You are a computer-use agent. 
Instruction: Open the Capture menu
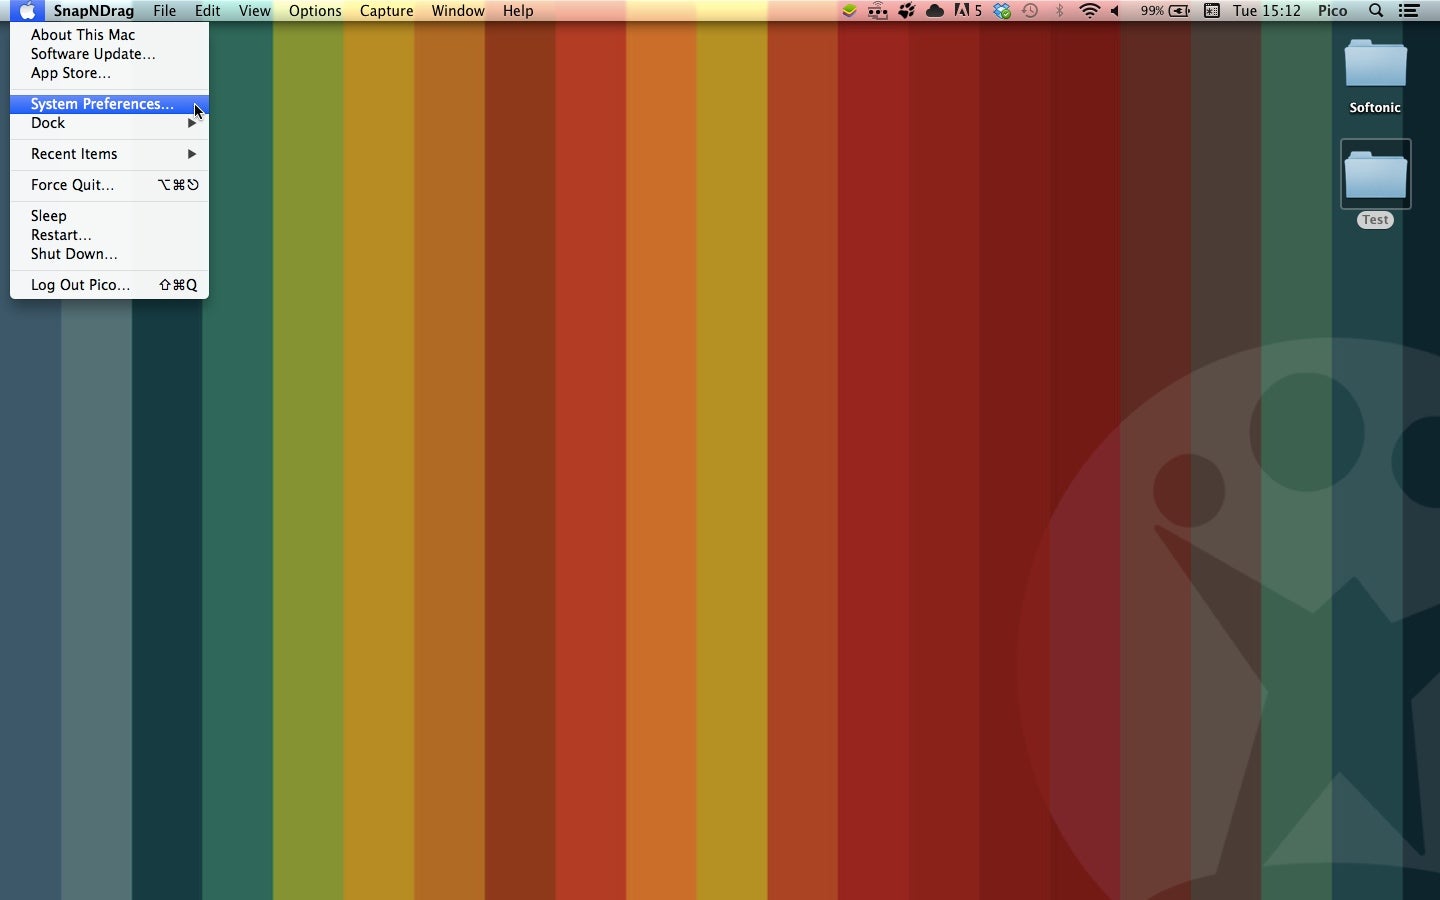pos(386,11)
